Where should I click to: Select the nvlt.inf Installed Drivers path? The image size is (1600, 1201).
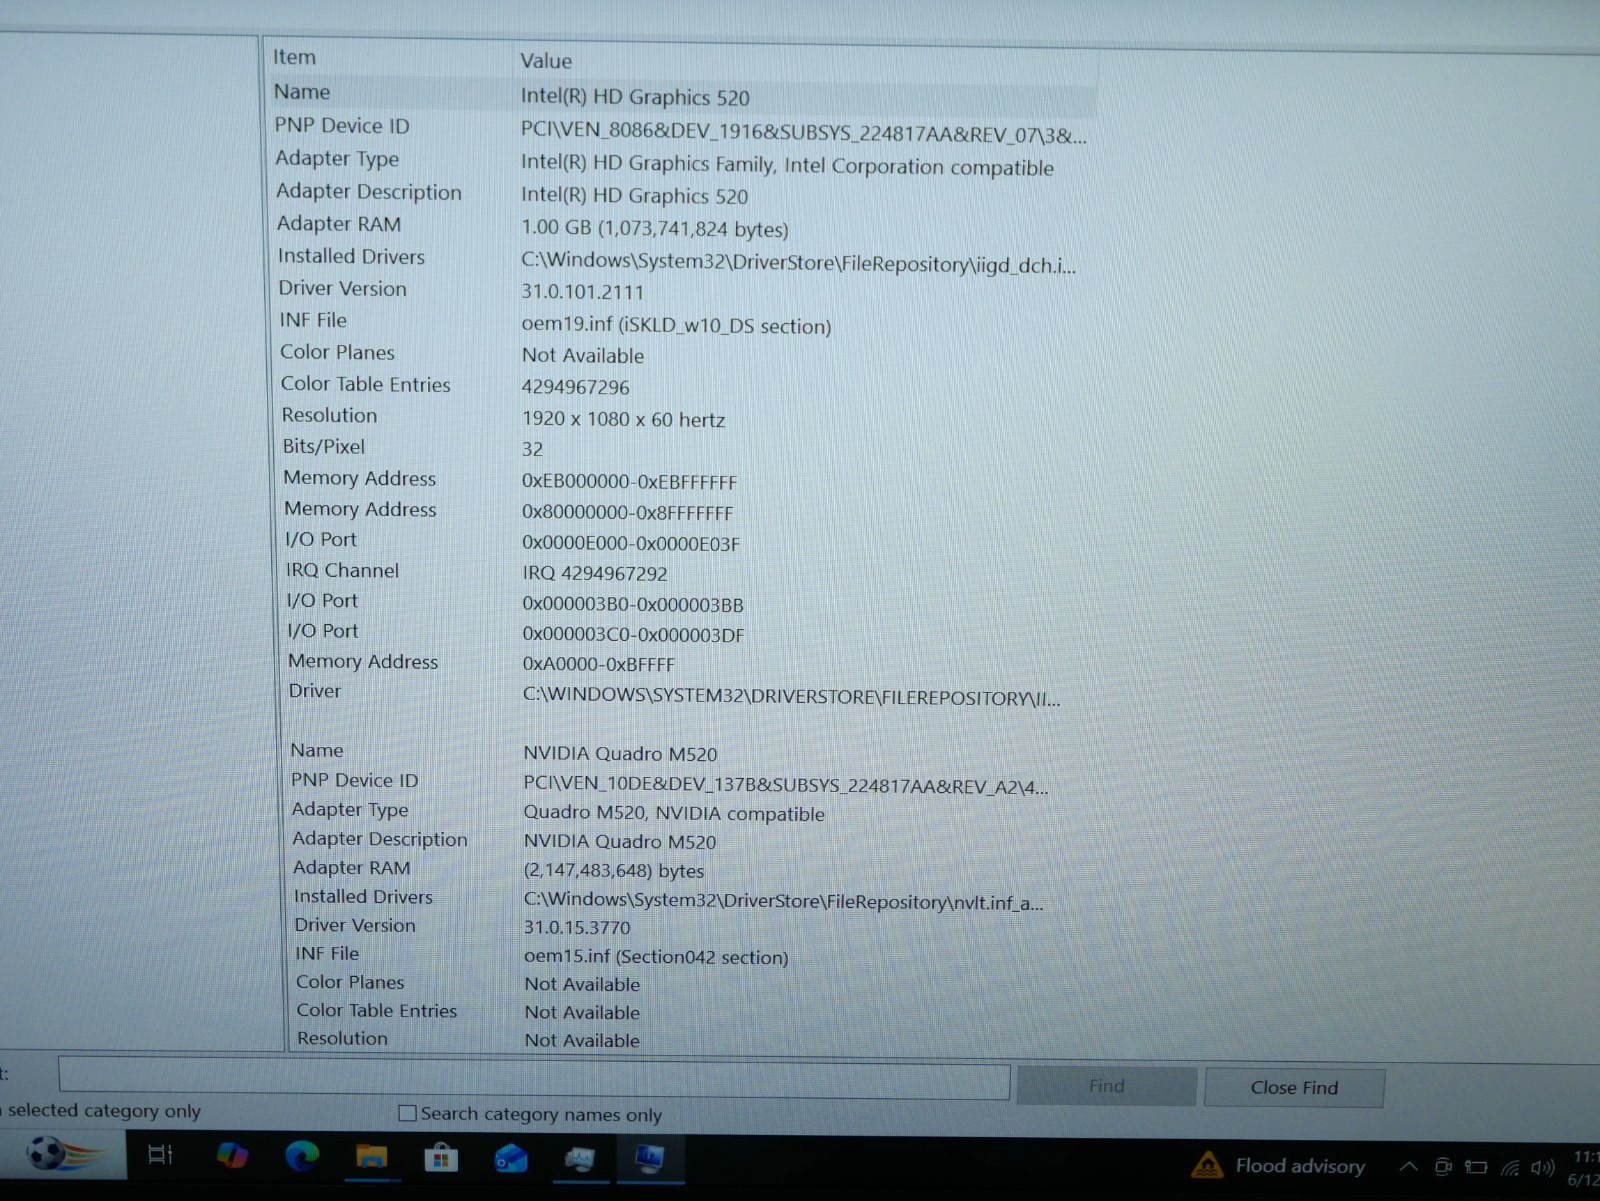point(783,901)
